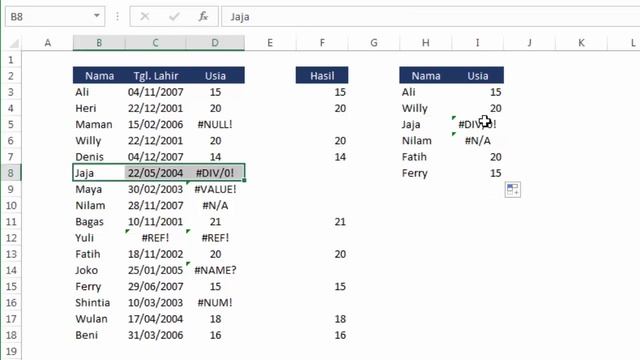This screenshot has width=640, height=360.
Task: Click the Select All corner triangle
Action: (14, 43)
